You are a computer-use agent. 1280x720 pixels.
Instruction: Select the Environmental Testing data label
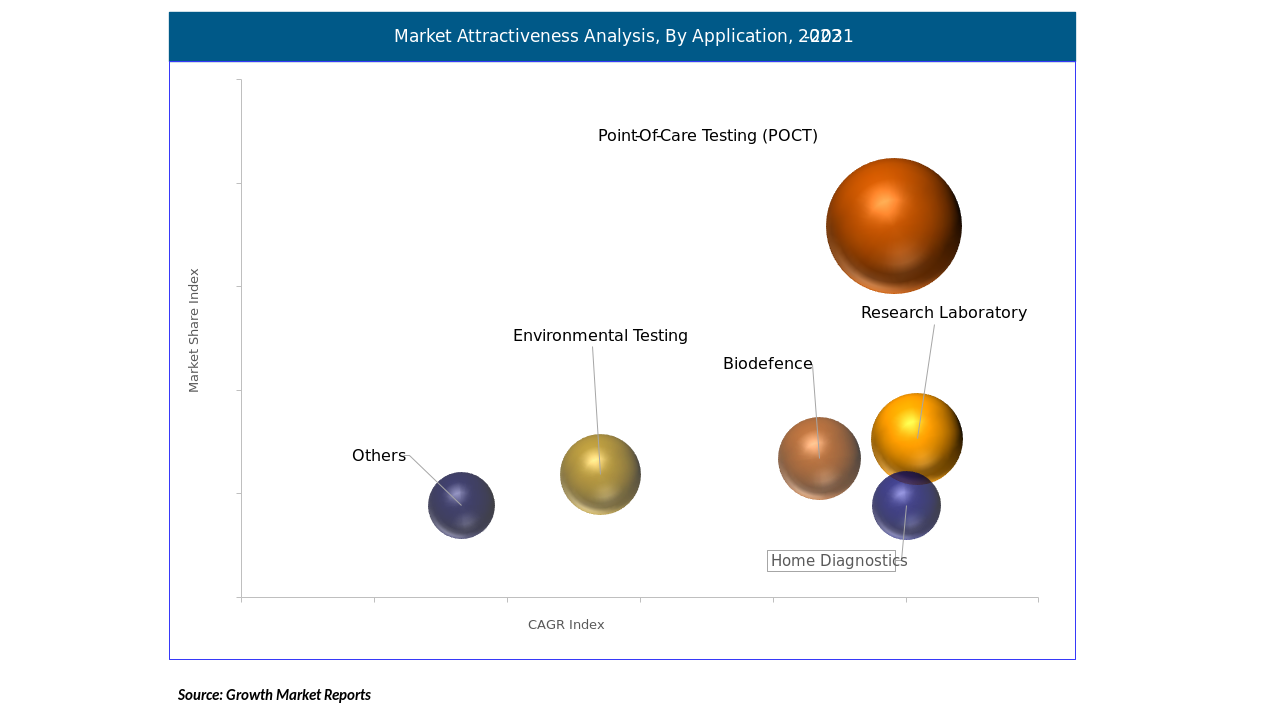[600, 336]
